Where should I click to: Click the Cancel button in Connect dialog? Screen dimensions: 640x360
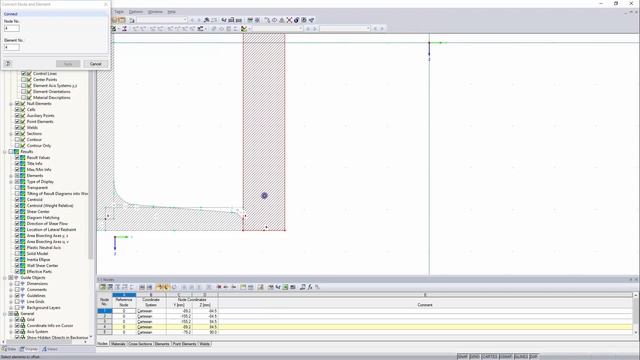click(x=96, y=64)
